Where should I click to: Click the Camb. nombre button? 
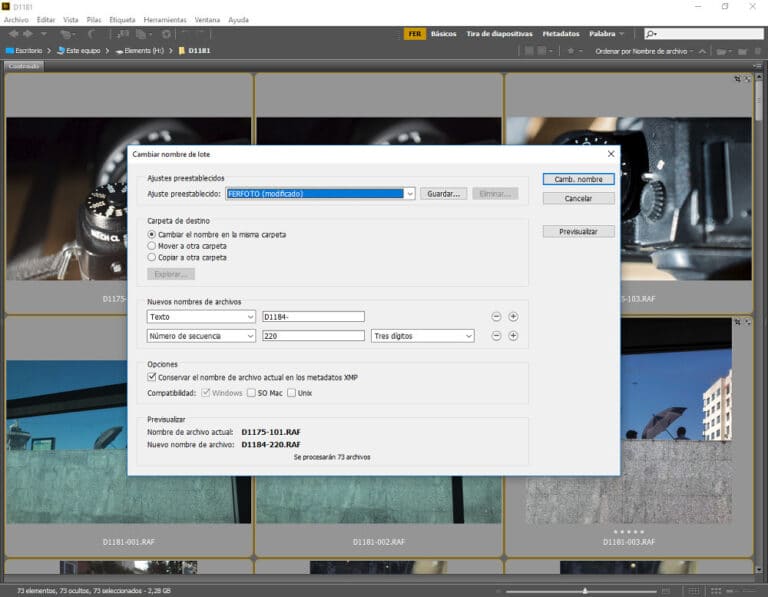(578, 179)
